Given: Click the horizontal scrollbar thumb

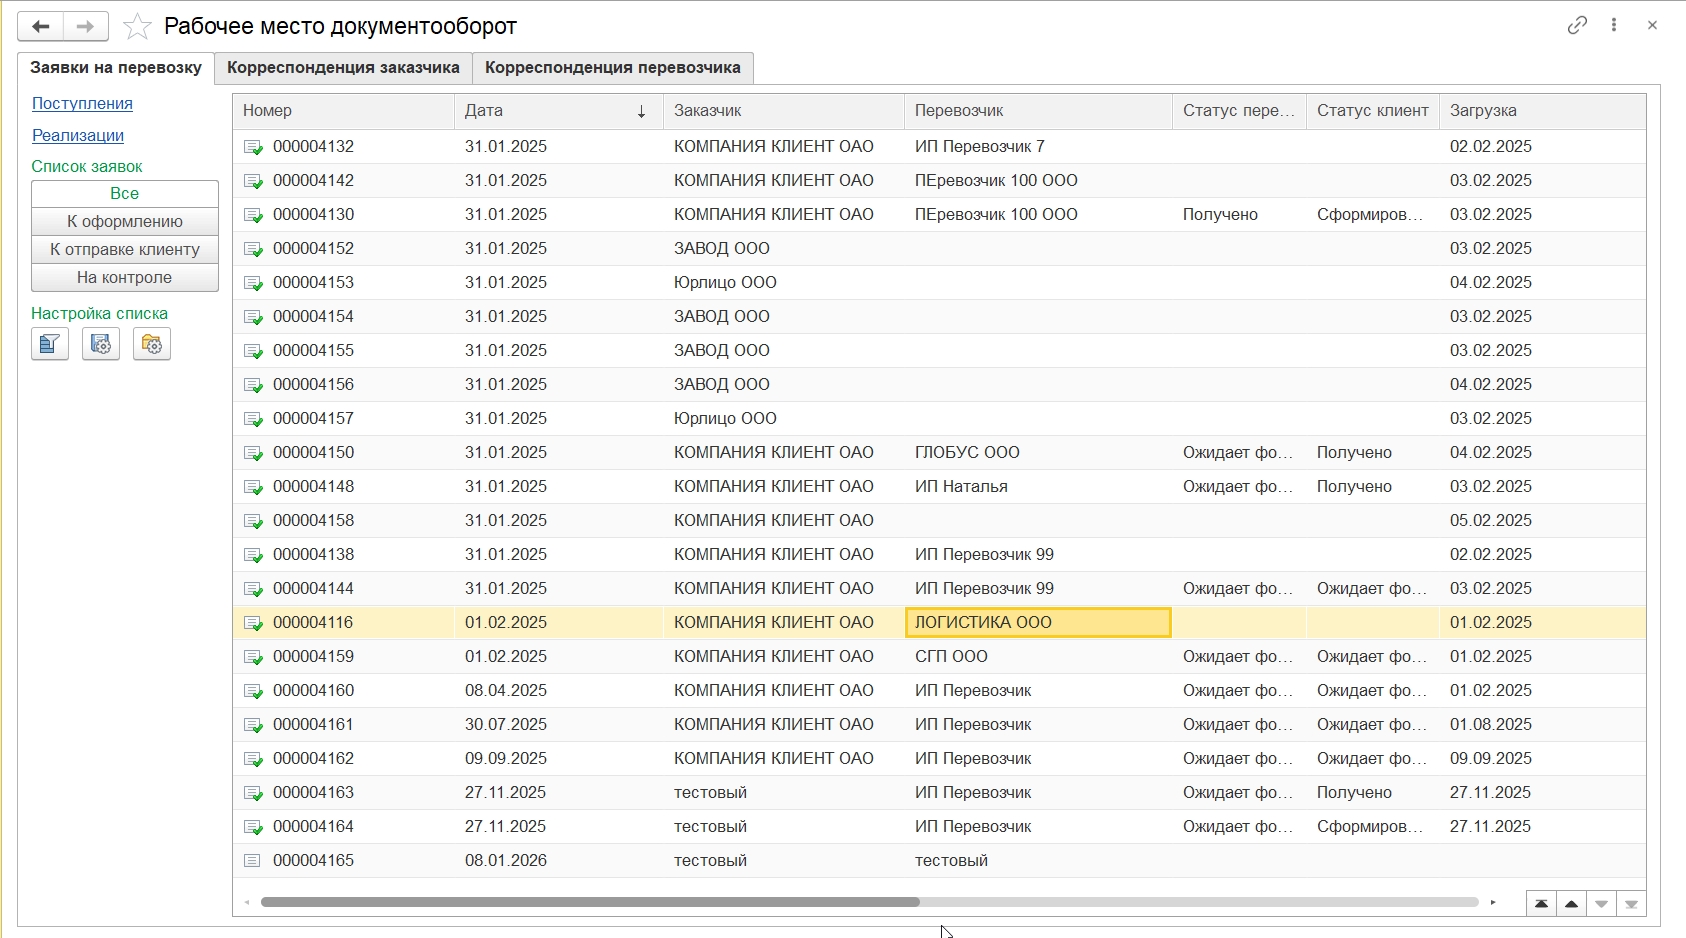Looking at the screenshot, I should [x=590, y=902].
